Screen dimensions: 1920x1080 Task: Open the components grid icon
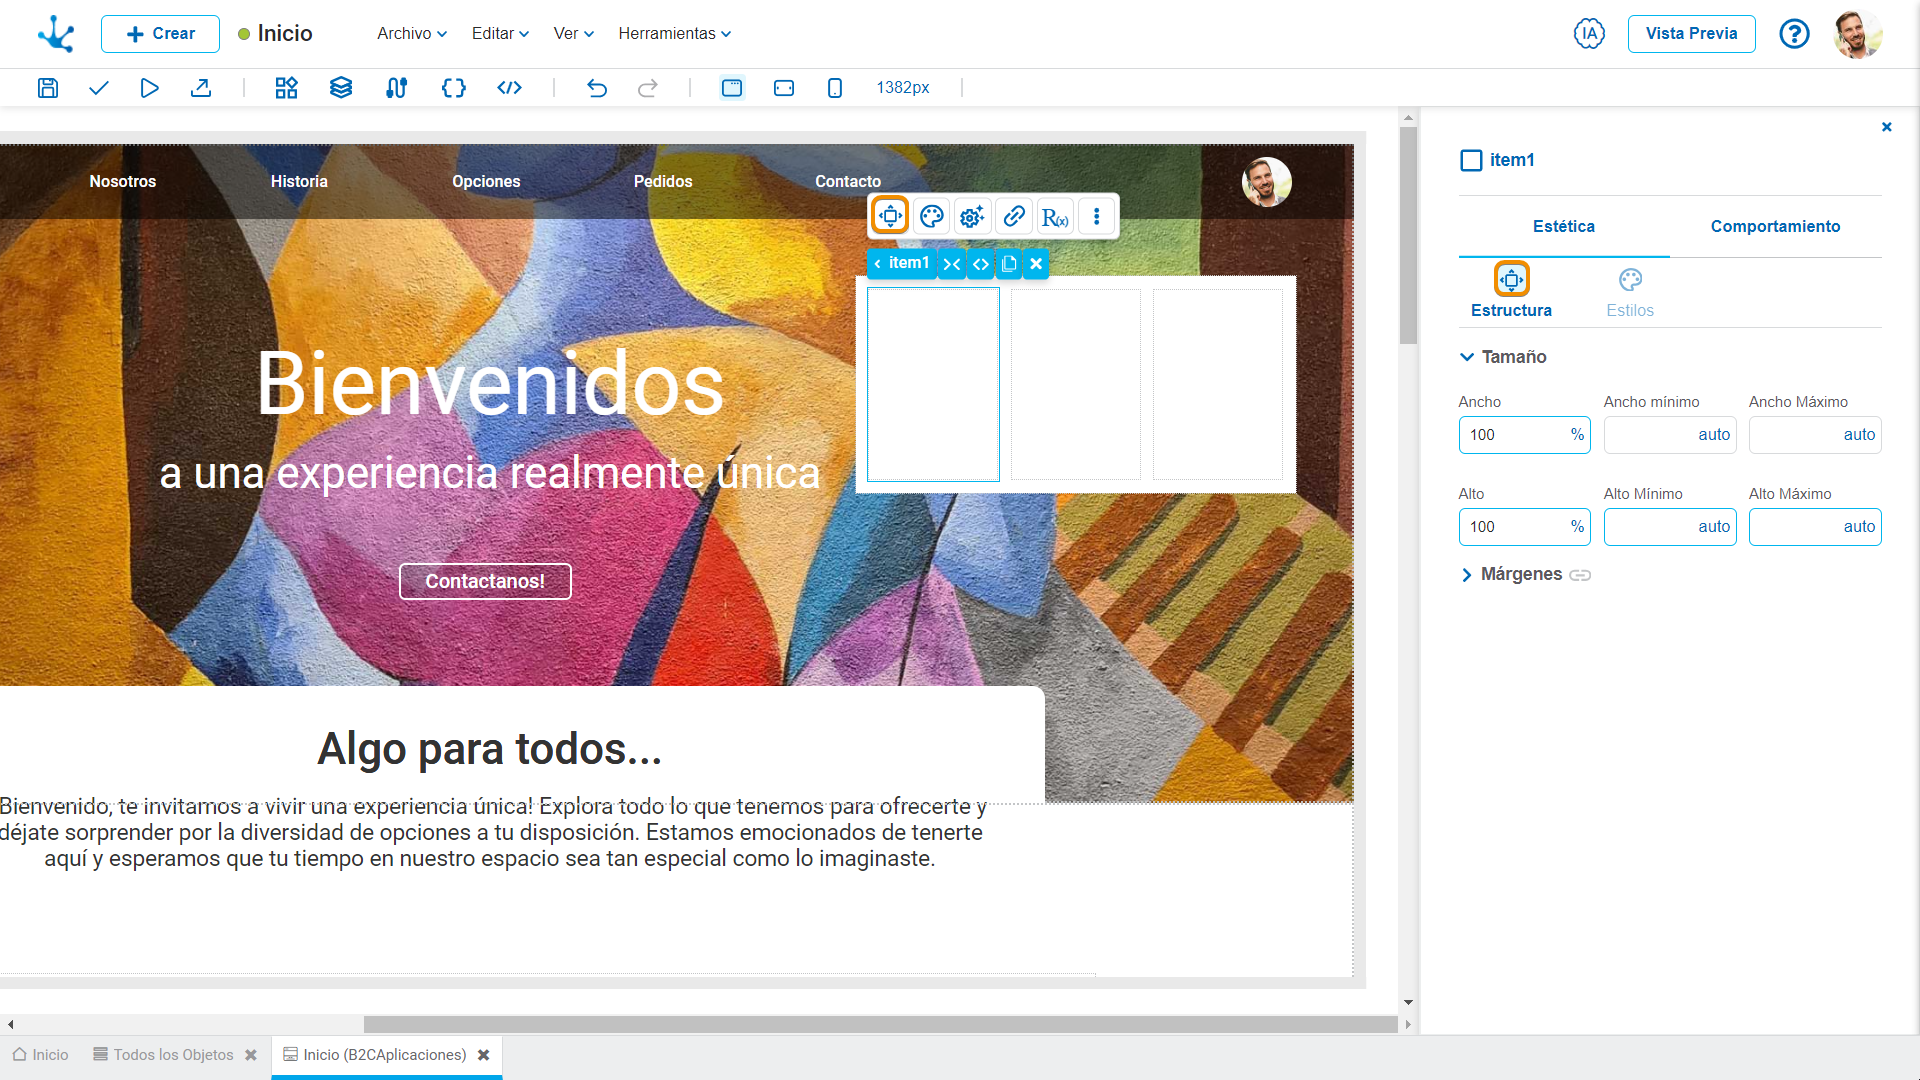click(x=287, y=88)
